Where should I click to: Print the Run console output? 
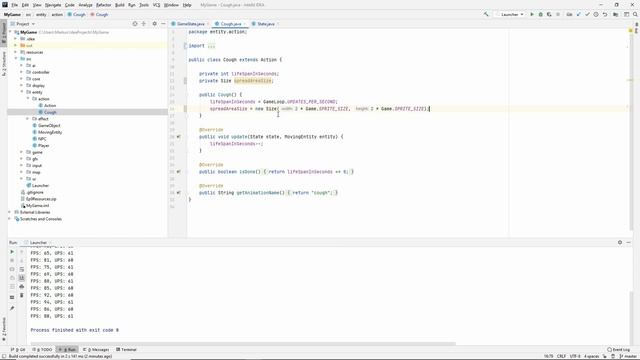pos(22,287)
